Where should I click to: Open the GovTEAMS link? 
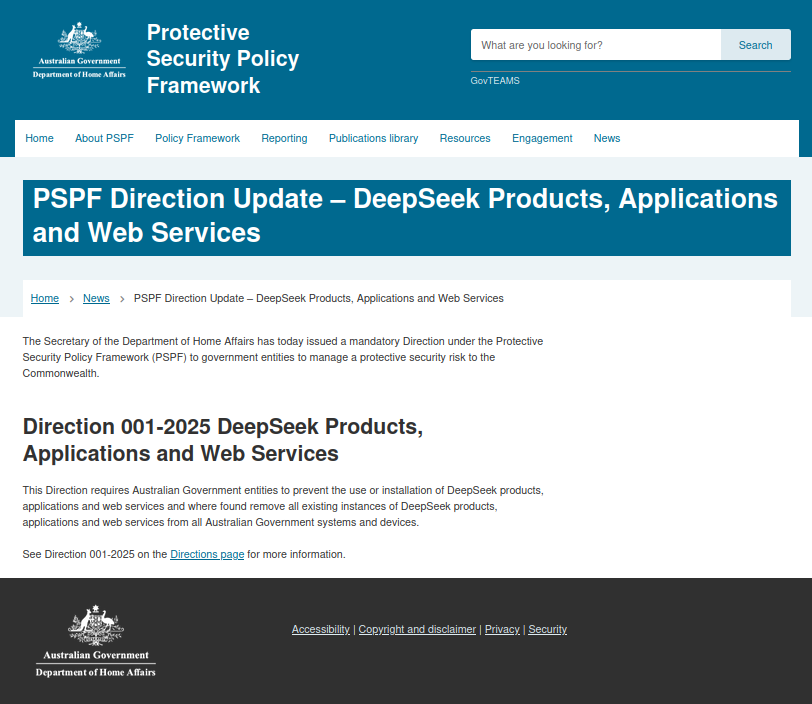495,81
